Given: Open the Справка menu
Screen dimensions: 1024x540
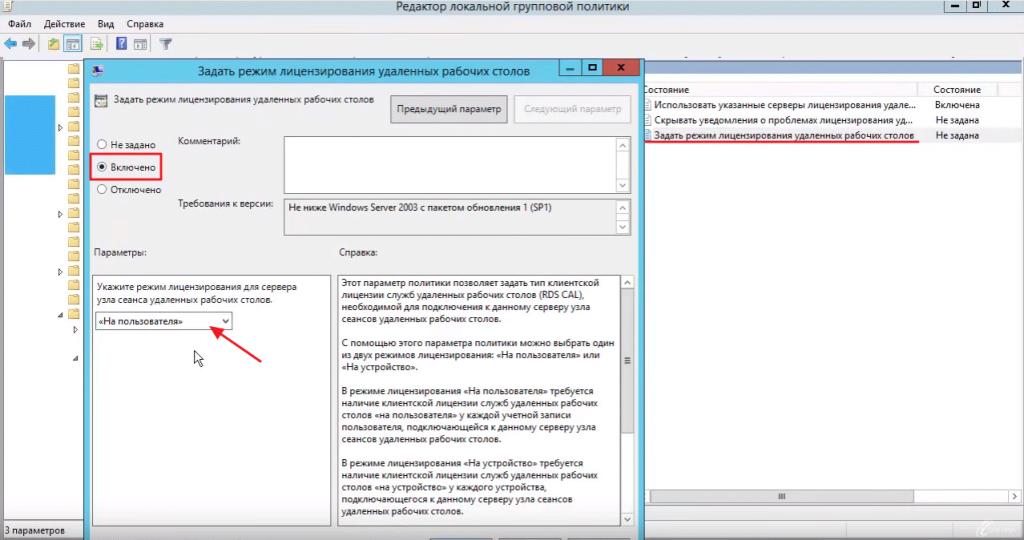Looking at the screenshot, I should pos(145,24).
